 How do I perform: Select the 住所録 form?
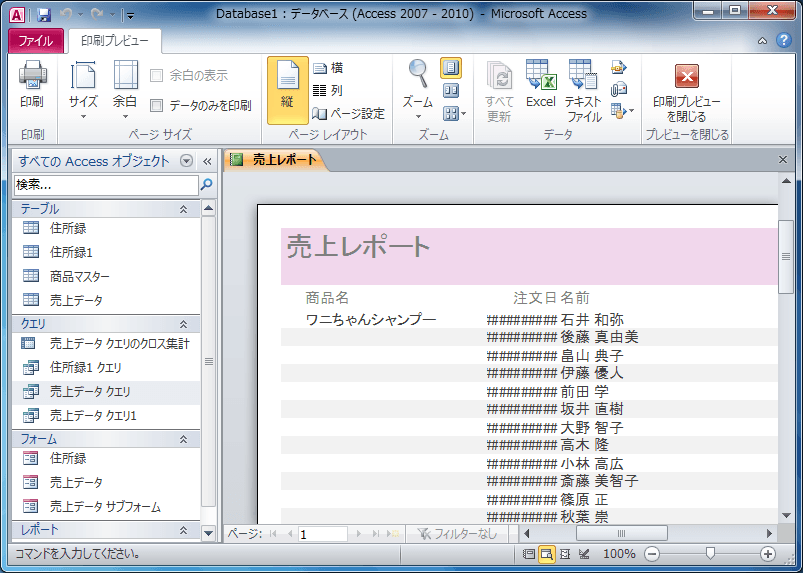106,458
